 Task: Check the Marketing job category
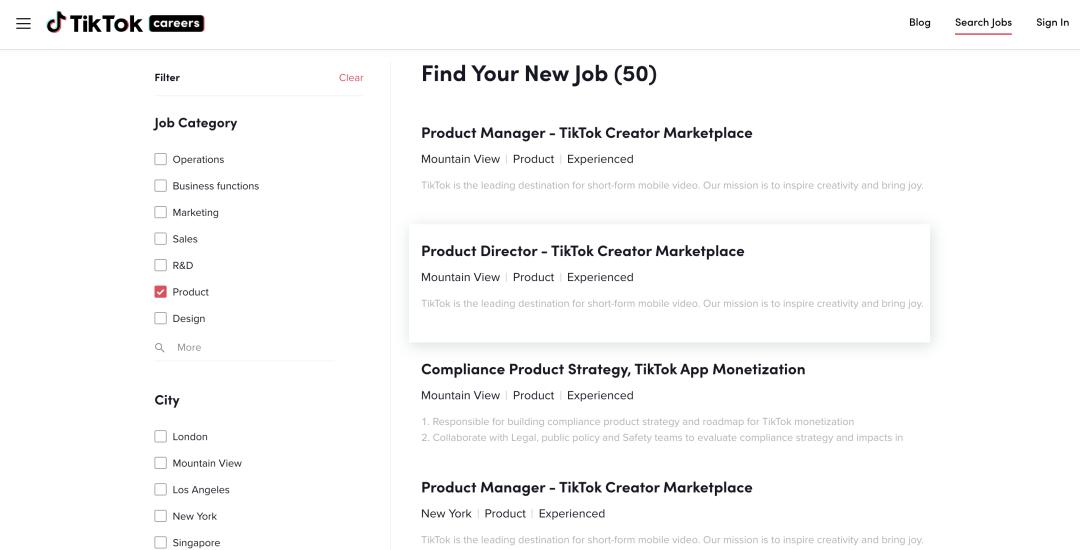click(161, 212)
